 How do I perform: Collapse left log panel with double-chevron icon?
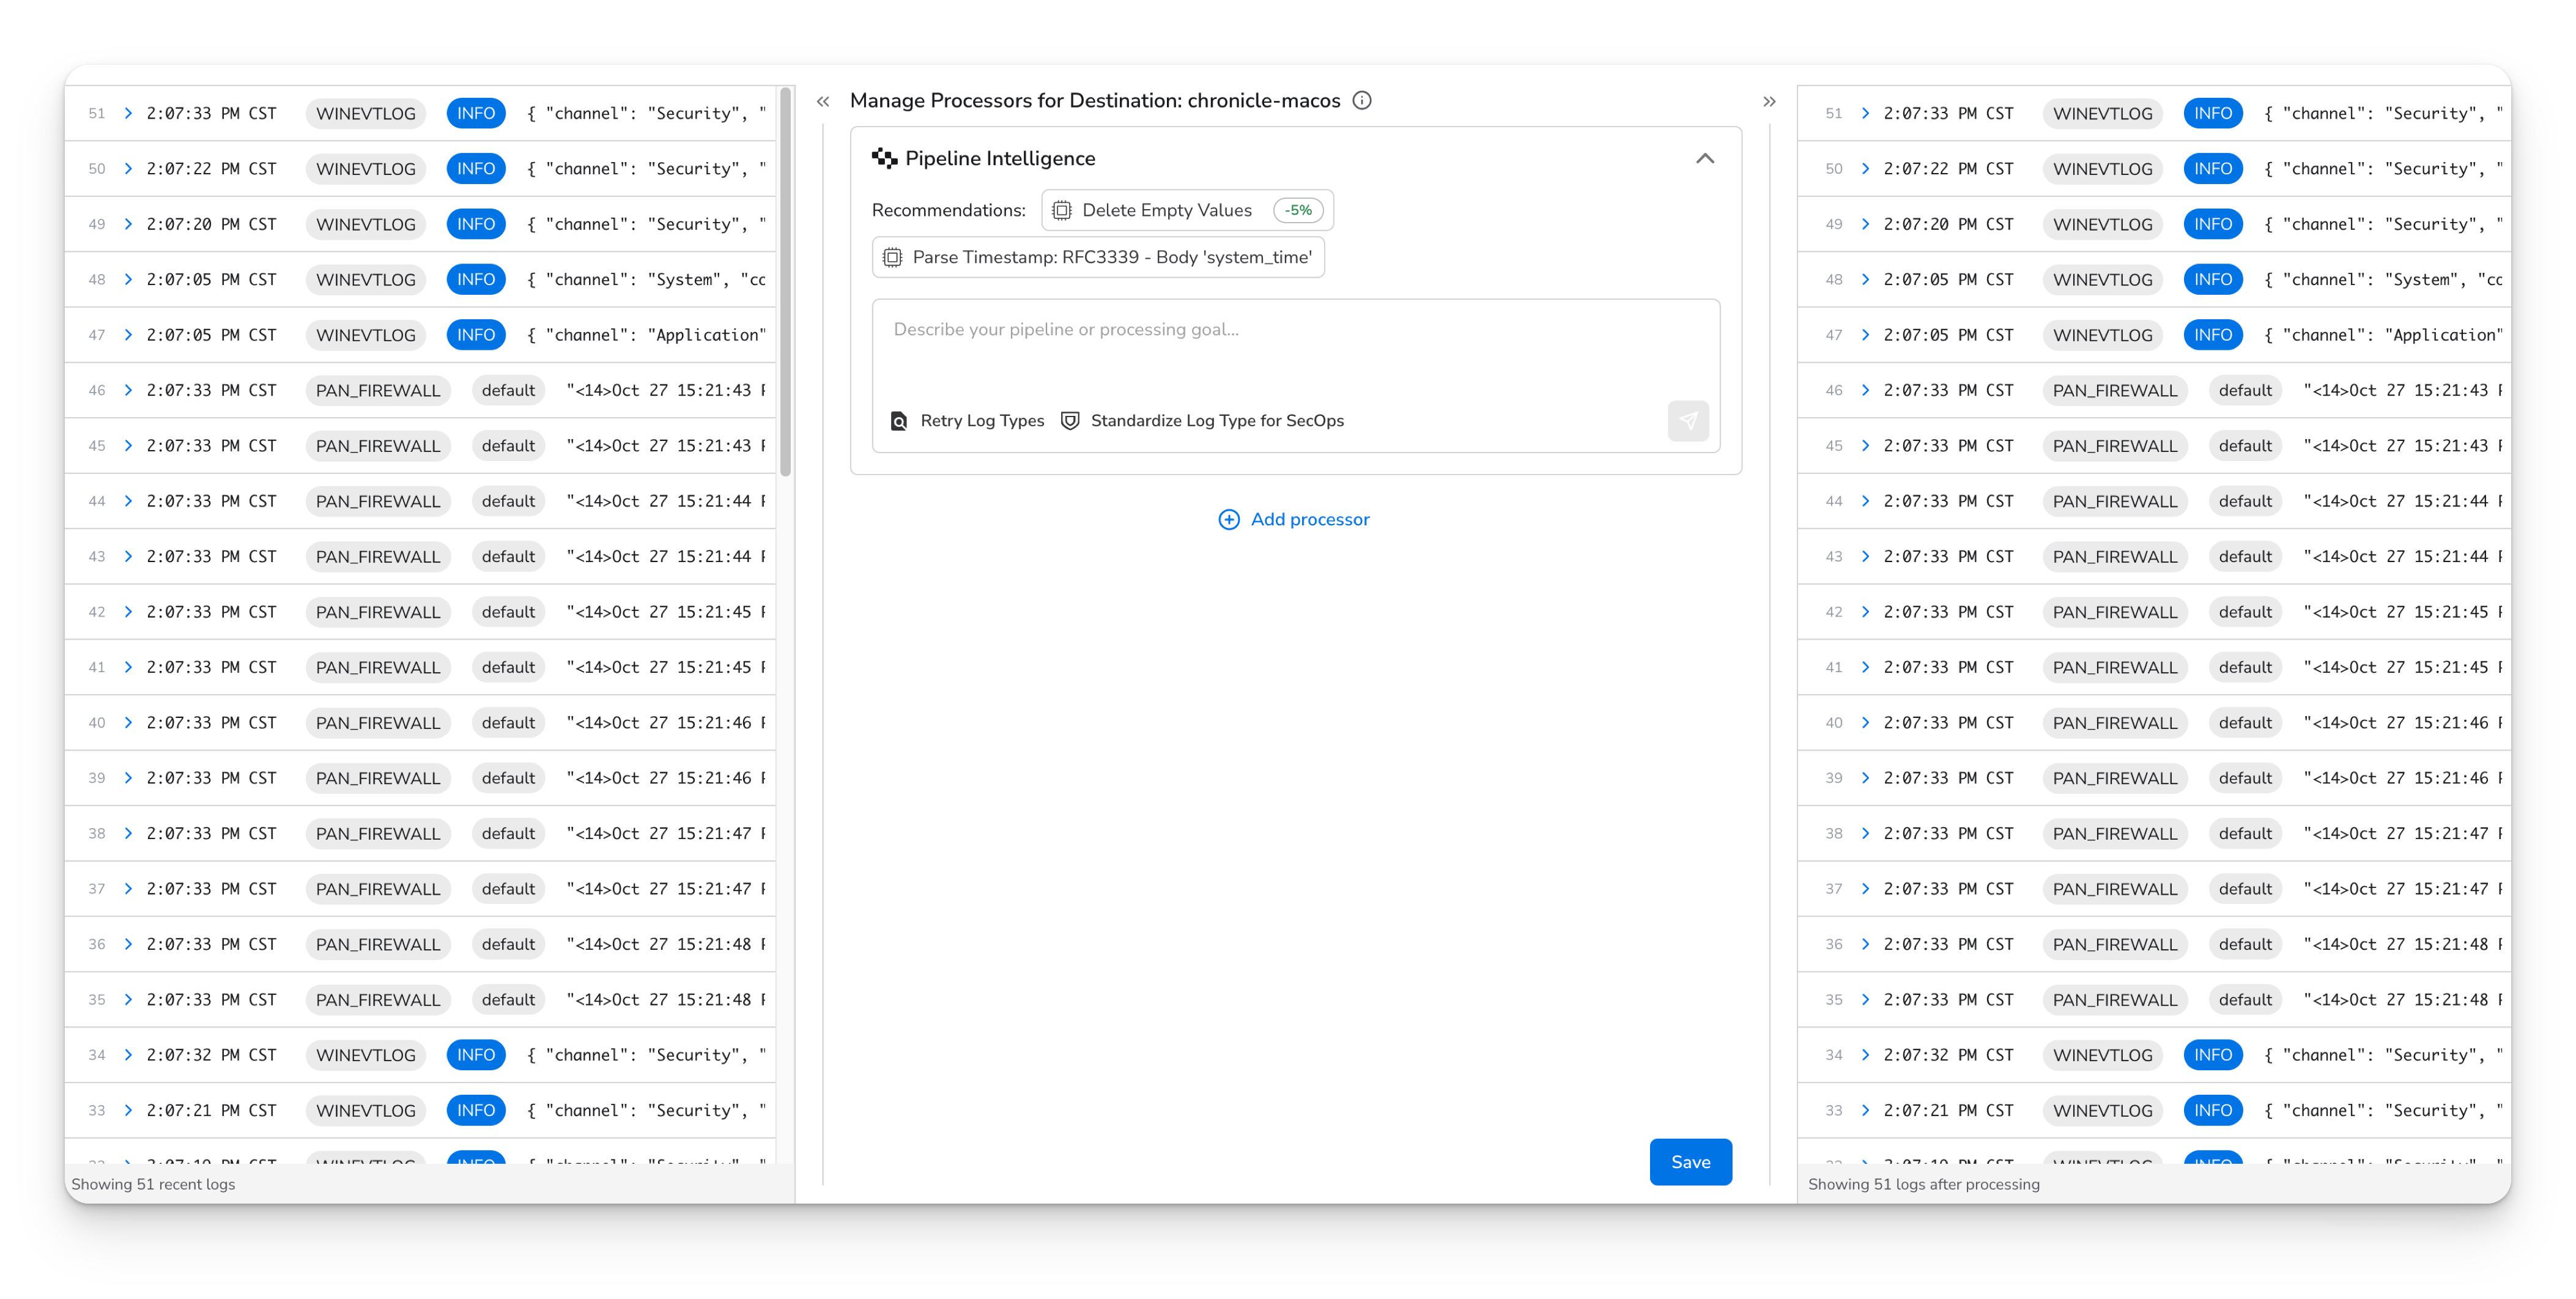click(x=823, y=101)
